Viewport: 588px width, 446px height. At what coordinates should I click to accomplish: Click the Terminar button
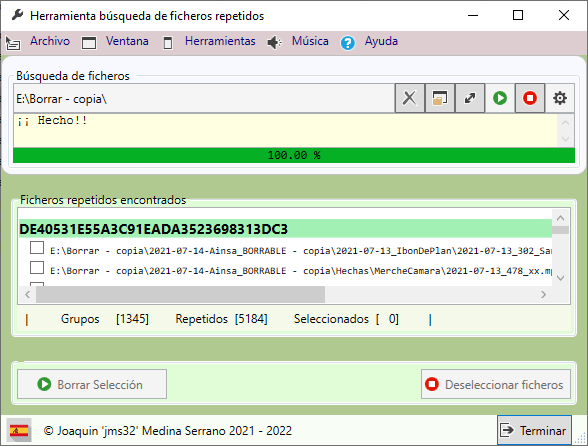point(534,430)
